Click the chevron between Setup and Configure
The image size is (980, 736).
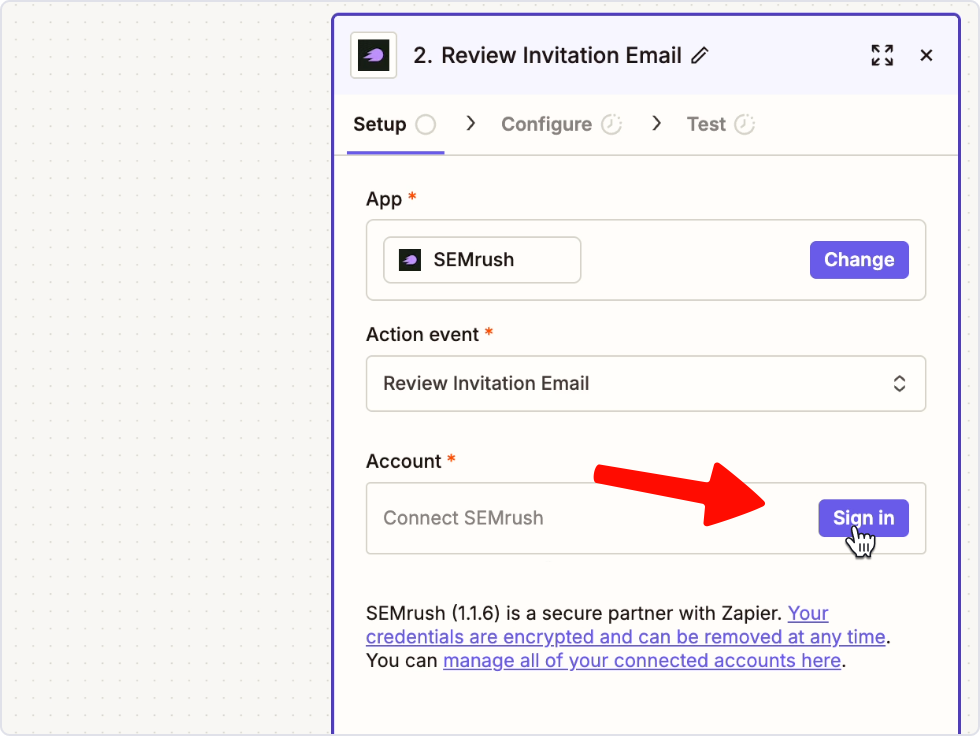(x=471, y=123)
